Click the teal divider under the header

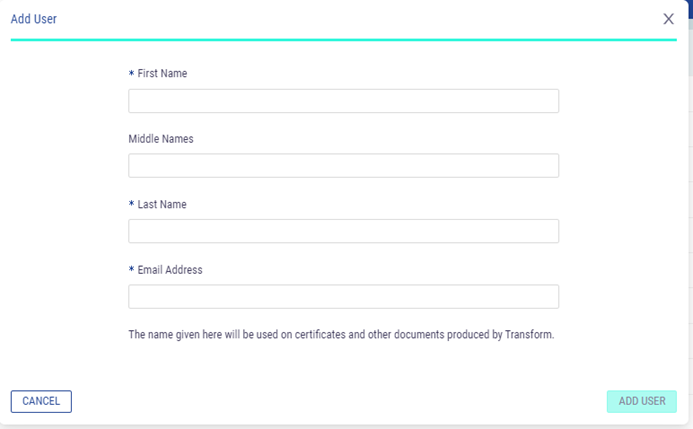point(343,40)
